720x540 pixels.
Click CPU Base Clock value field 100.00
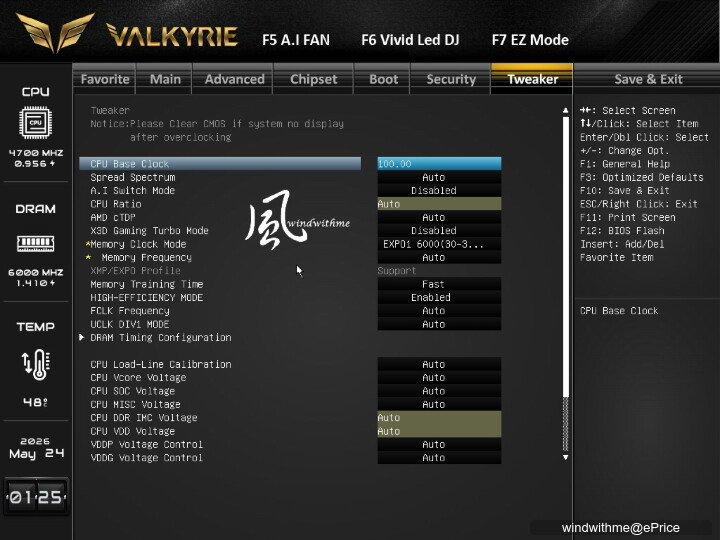439,164
